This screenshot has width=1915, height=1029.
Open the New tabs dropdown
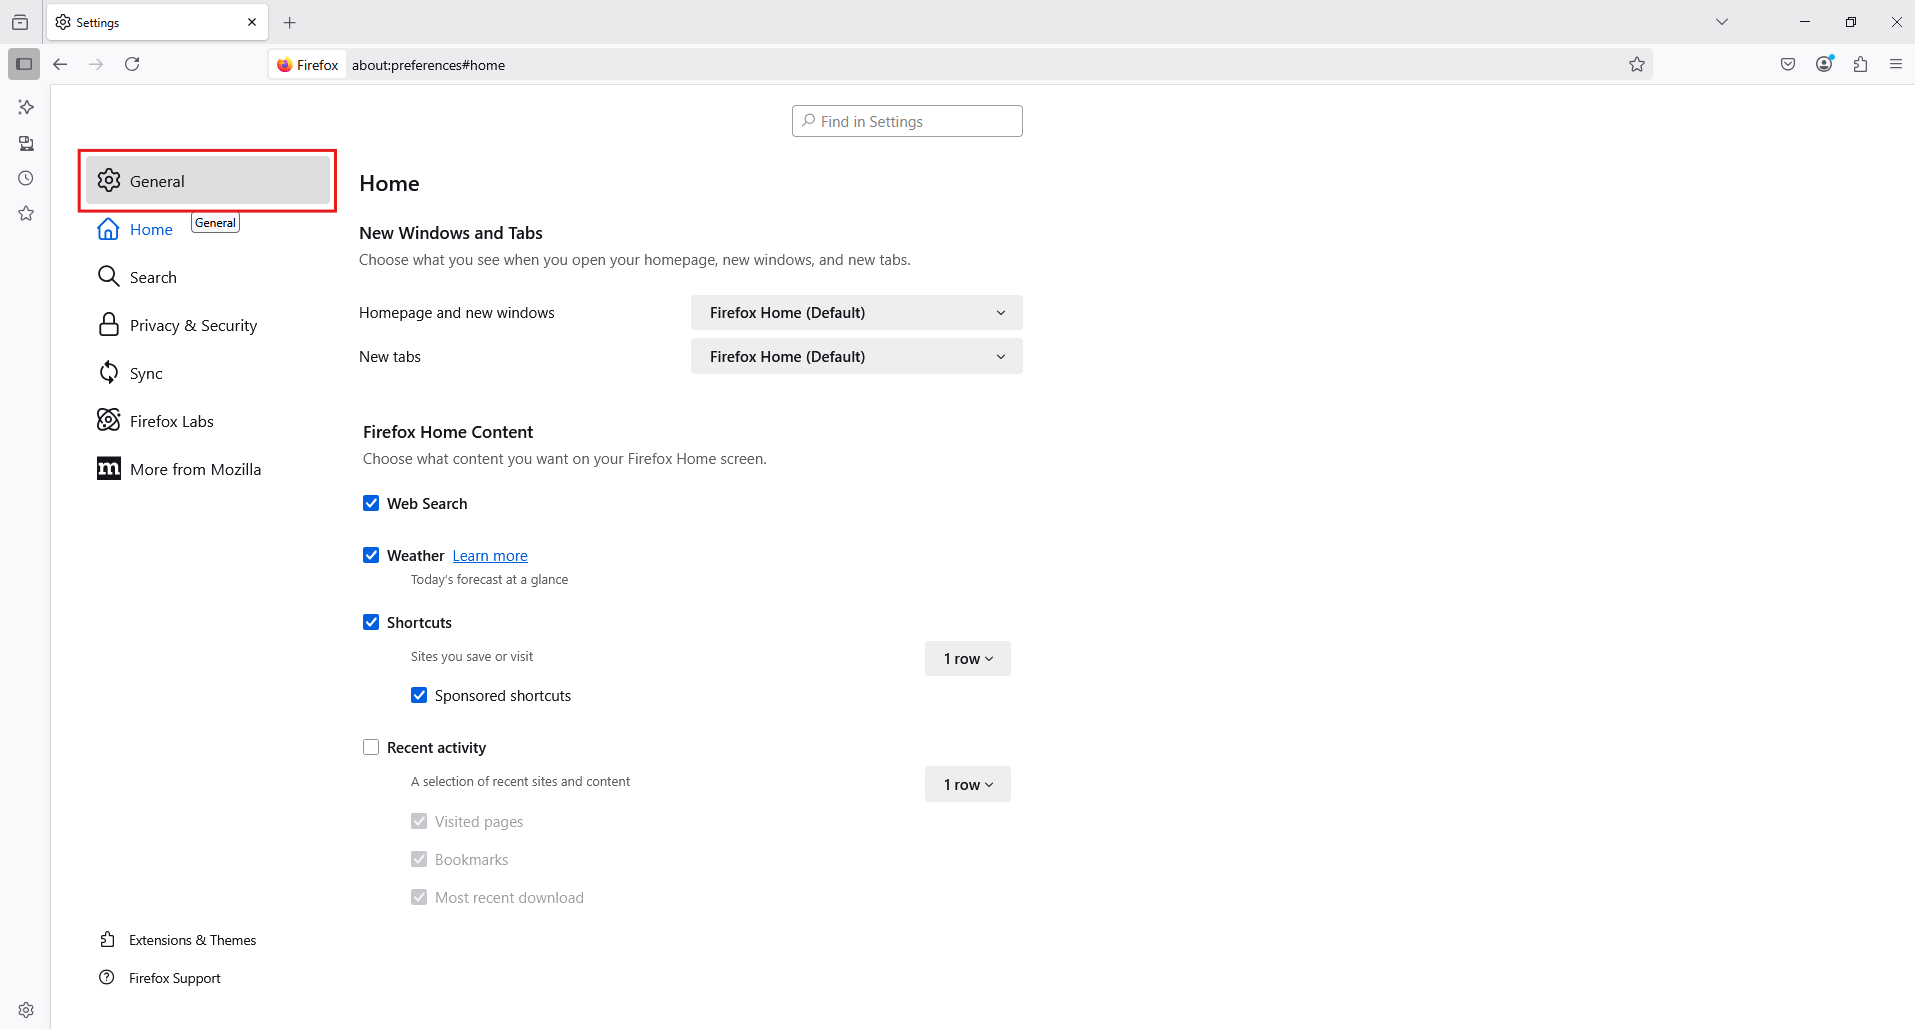[x=856, y=357]
